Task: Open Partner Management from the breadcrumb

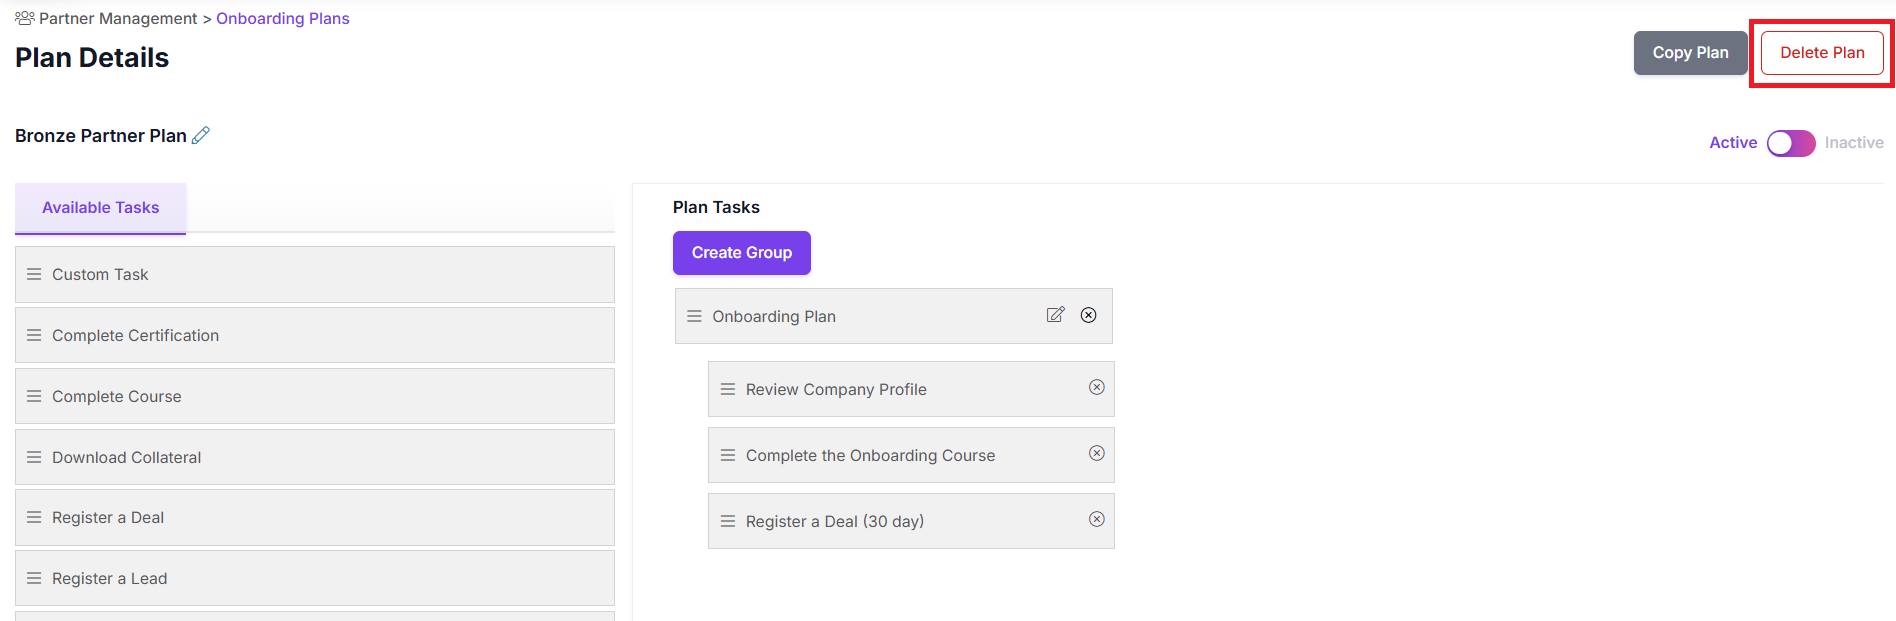Action: [117, 17]
